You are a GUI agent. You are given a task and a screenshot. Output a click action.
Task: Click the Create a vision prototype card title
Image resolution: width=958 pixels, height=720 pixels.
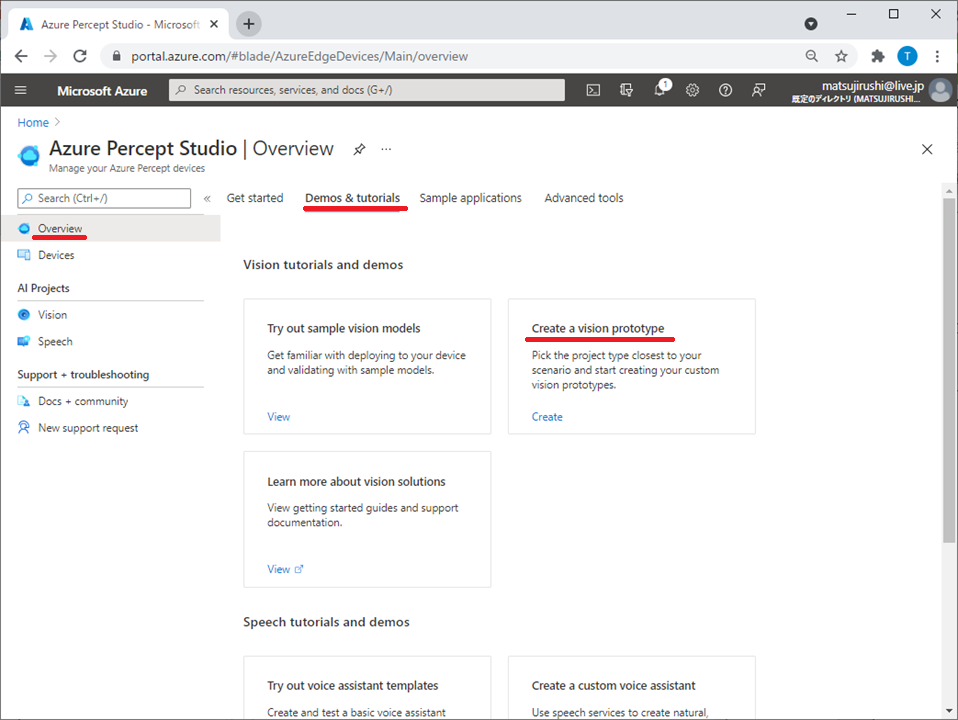598,328
